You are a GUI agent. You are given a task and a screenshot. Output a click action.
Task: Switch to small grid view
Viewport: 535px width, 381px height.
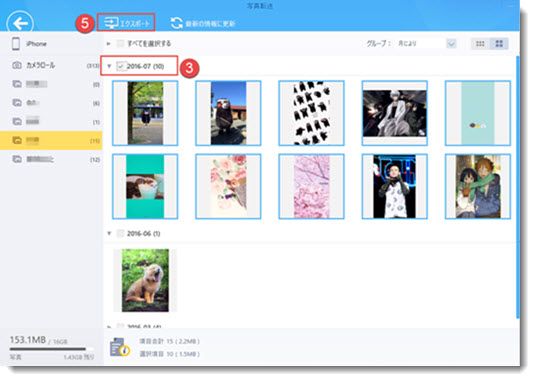480,44
